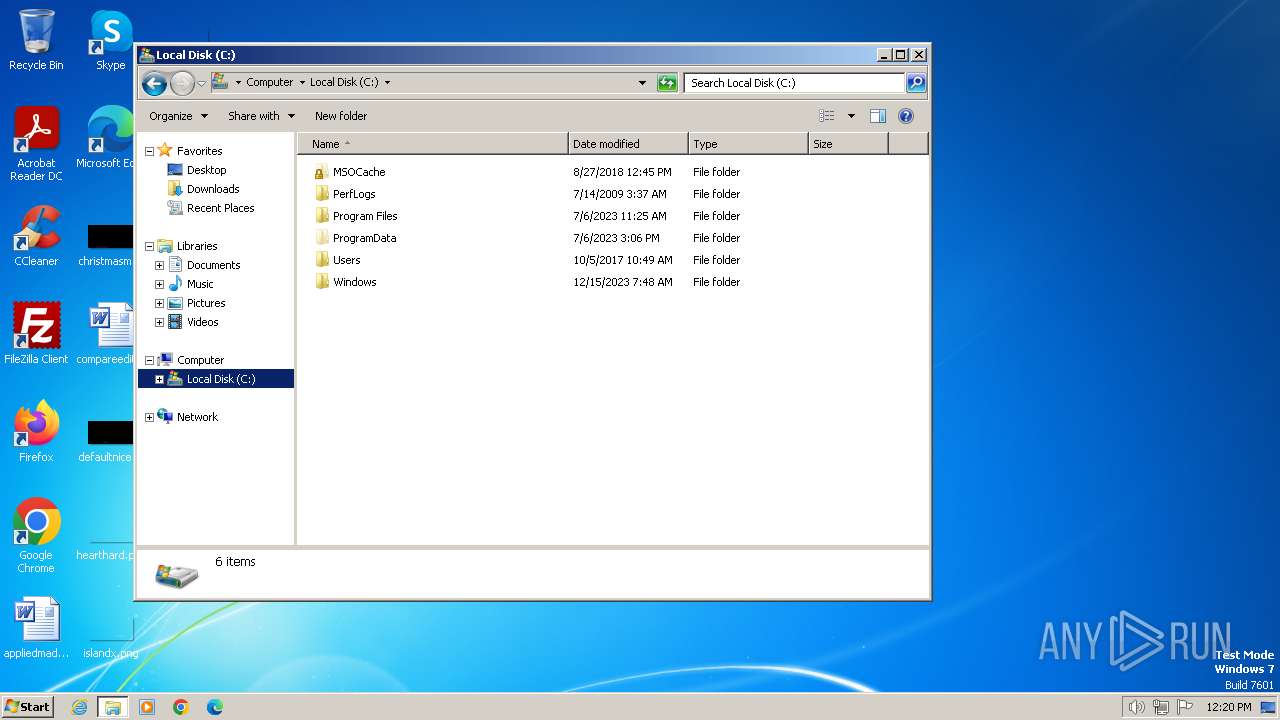Open FileZilla Client desktop icon
The height and width of the screenshot is (720, 1280).
(x=36, y=334)
